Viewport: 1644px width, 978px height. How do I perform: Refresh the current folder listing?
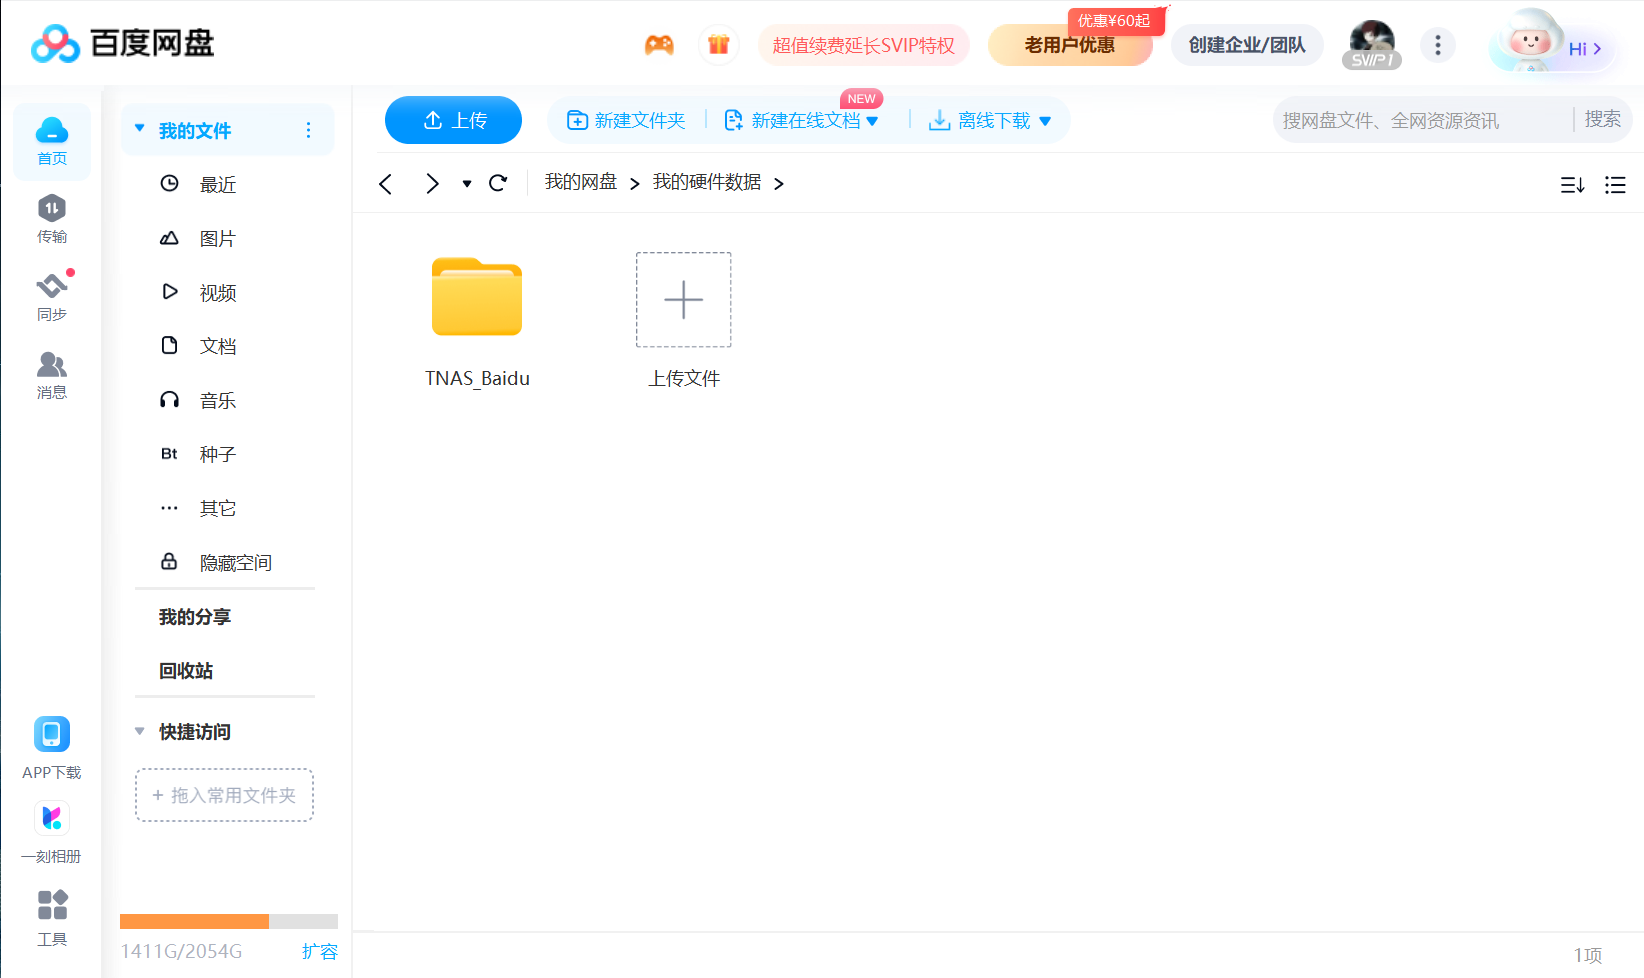point(498,183)
